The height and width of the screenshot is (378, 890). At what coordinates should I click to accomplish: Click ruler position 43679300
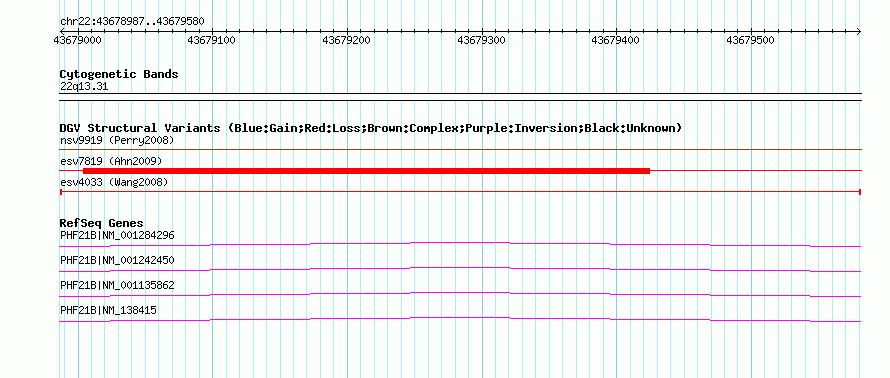(x=481, y=40)
